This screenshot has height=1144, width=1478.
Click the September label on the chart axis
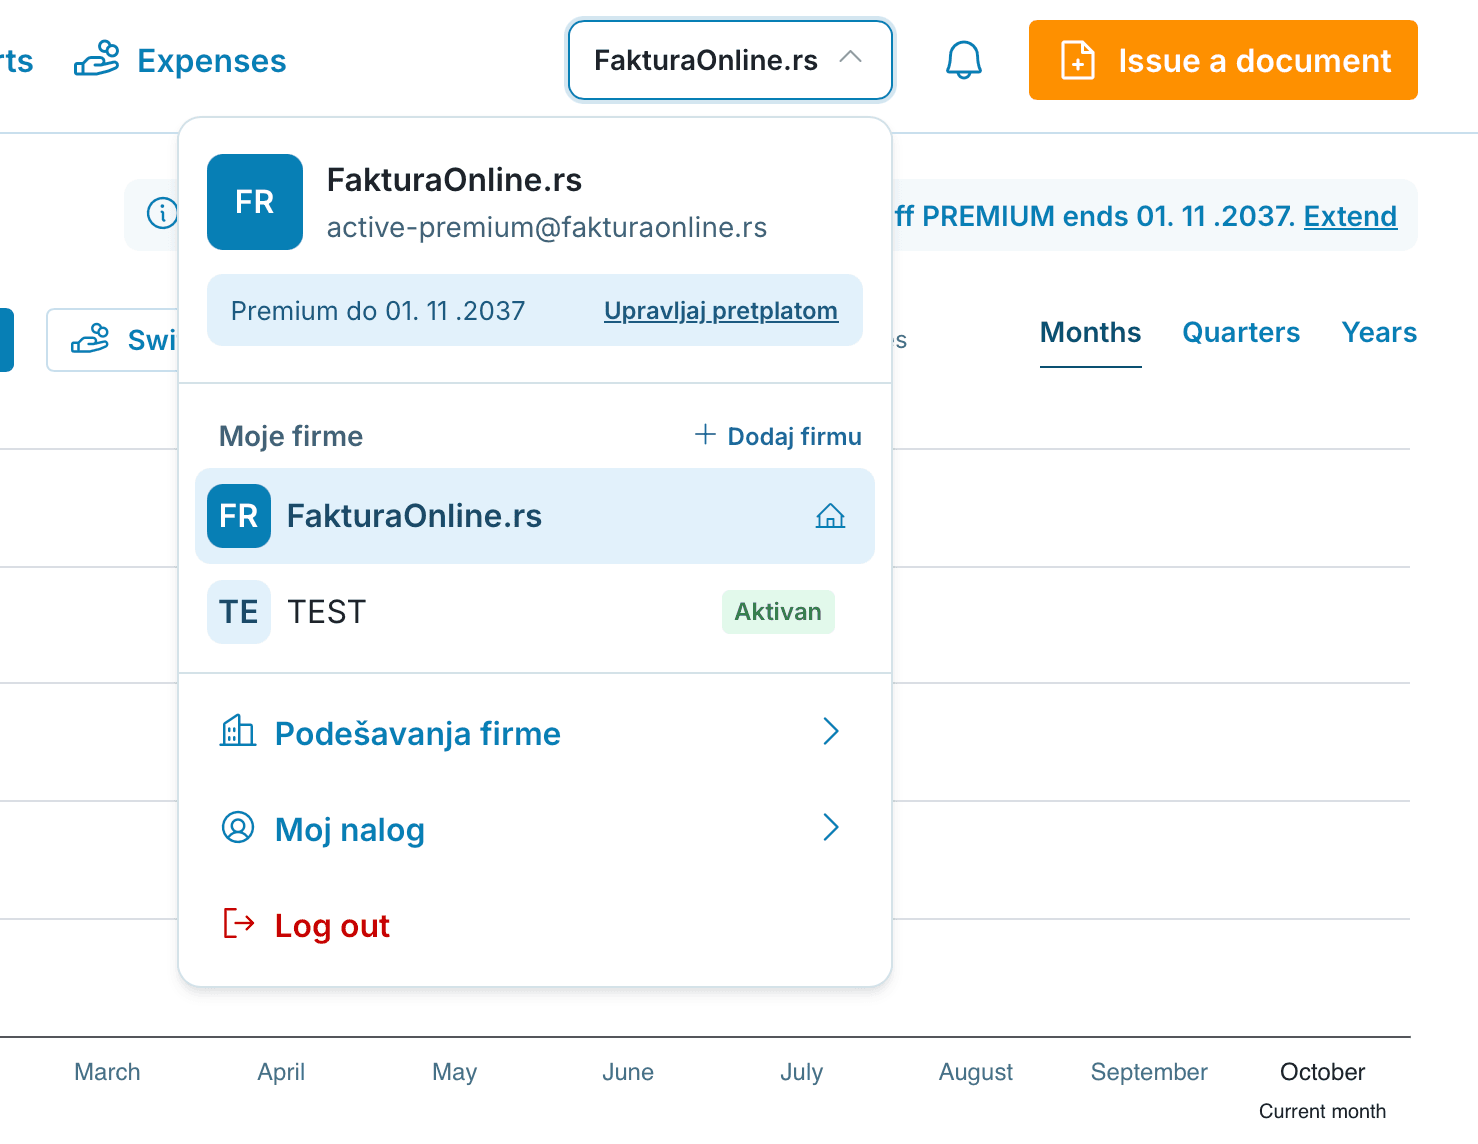pyautogui.click(x=1149, y=1072)
